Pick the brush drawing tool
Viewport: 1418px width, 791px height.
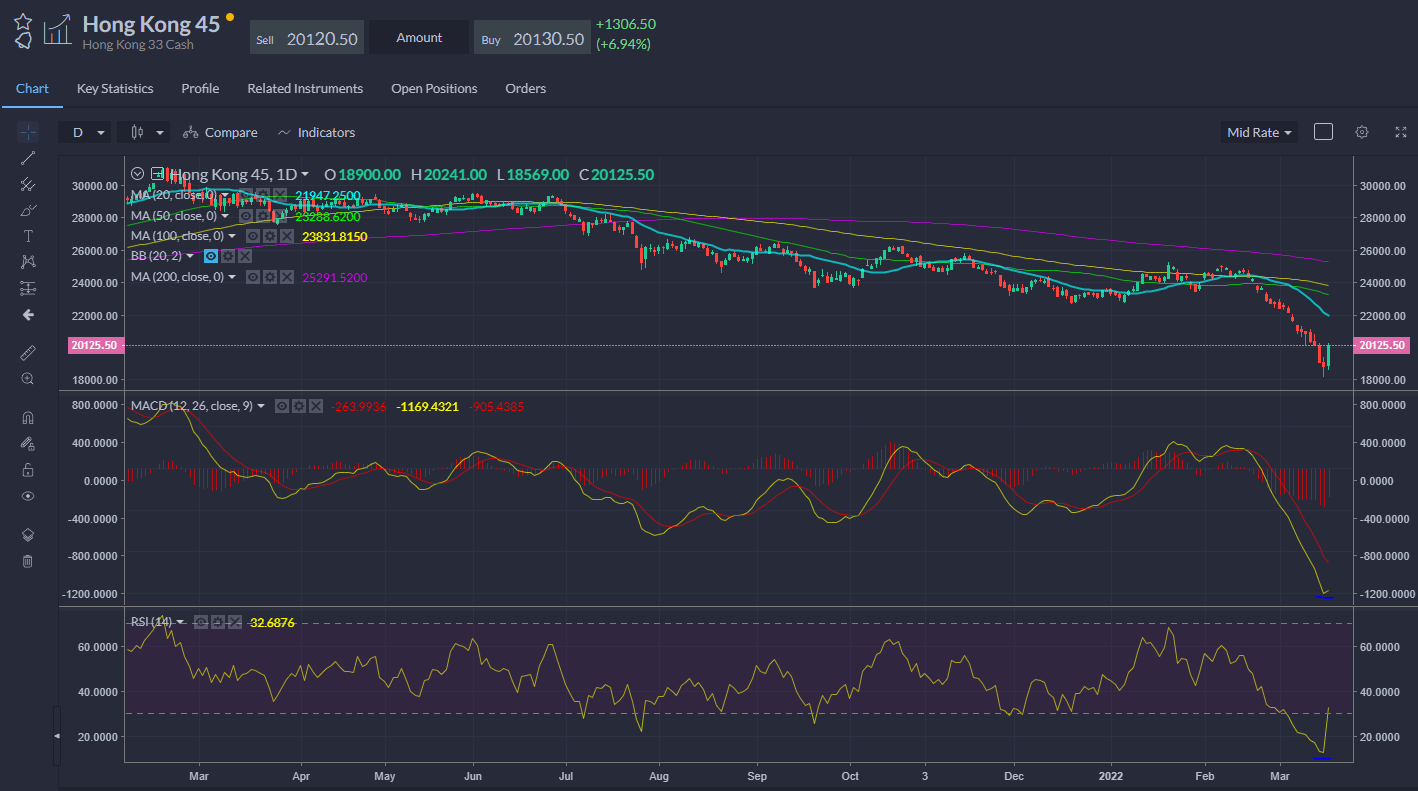tap(28, 210)
